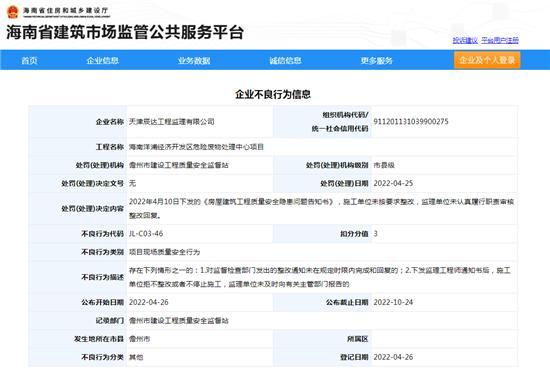Select project name 海南洋浦经济开发区危险废物处理中心项目
This screenshot has width=550, height=386.
tap(196, 147)
